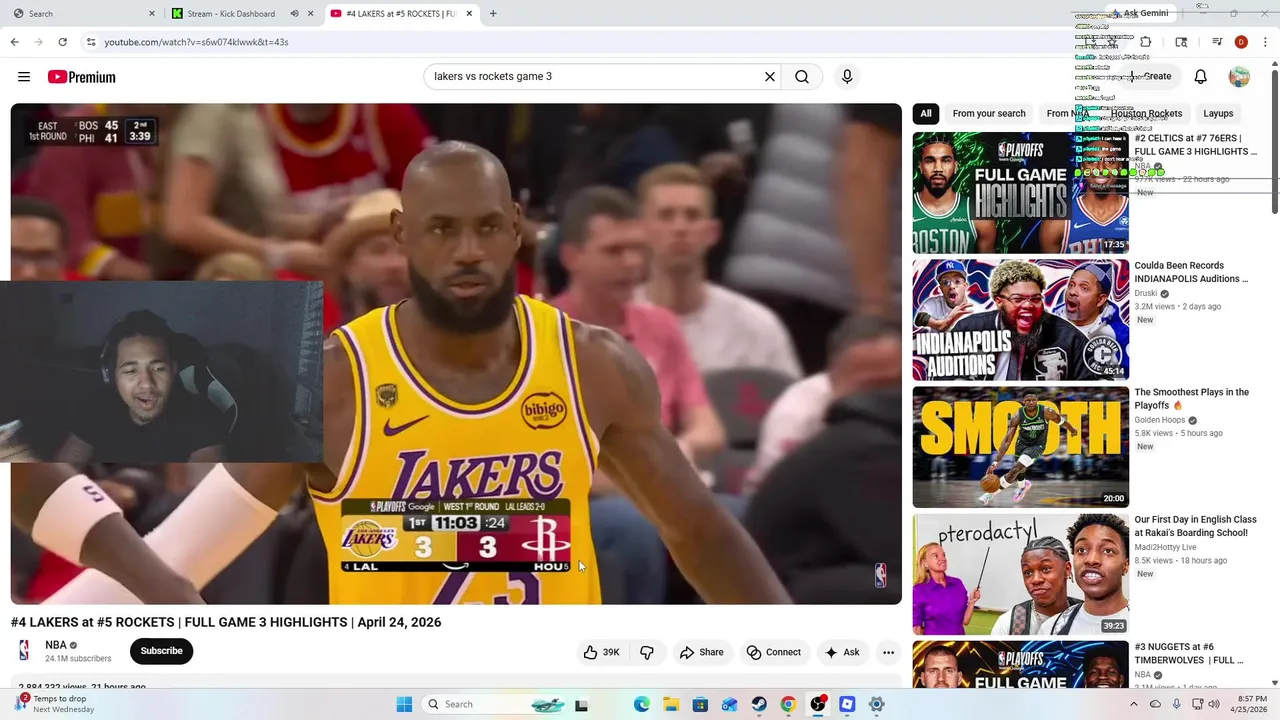Close the Kick Dashboard tab

tap(311, 14)
